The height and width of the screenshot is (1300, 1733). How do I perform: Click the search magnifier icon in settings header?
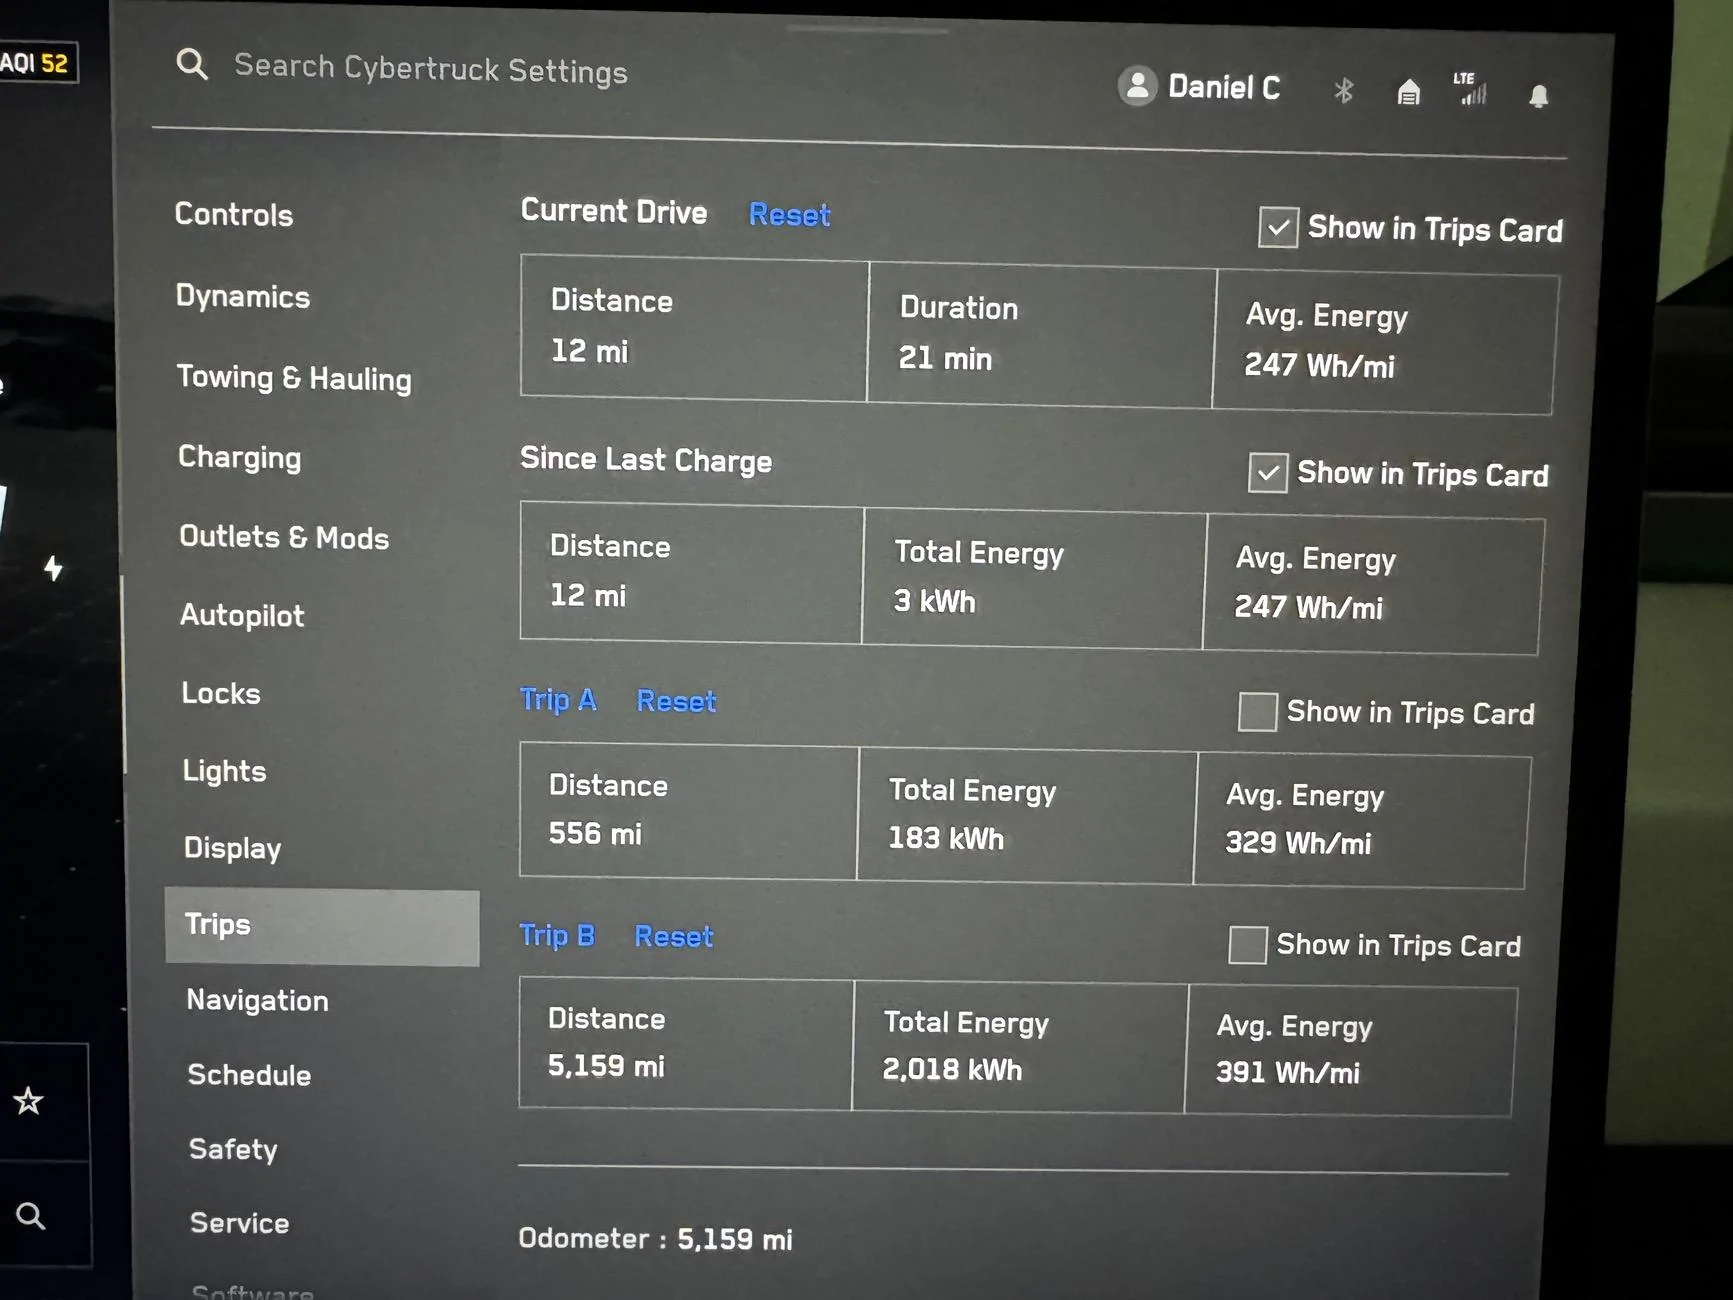pos(192,64)
